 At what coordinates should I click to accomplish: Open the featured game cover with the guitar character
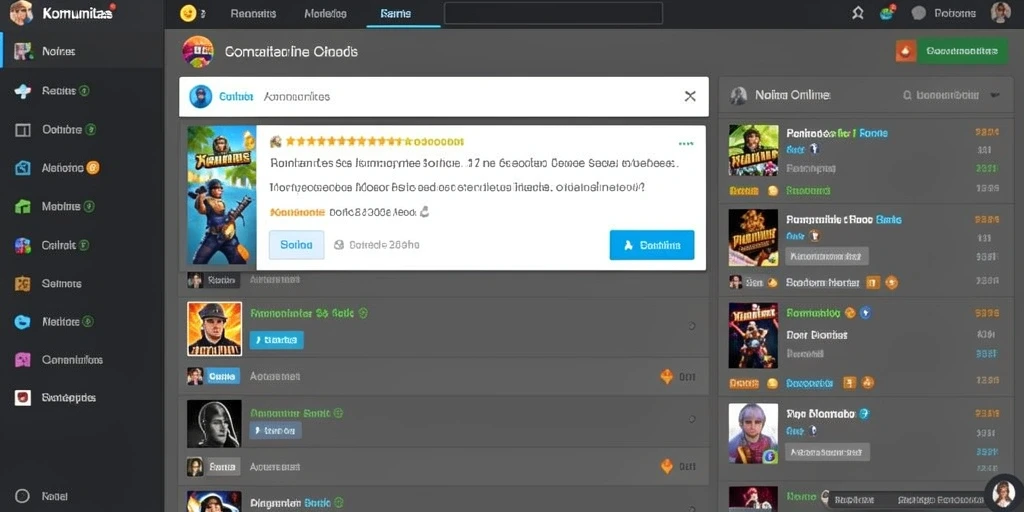pos(221,195)
